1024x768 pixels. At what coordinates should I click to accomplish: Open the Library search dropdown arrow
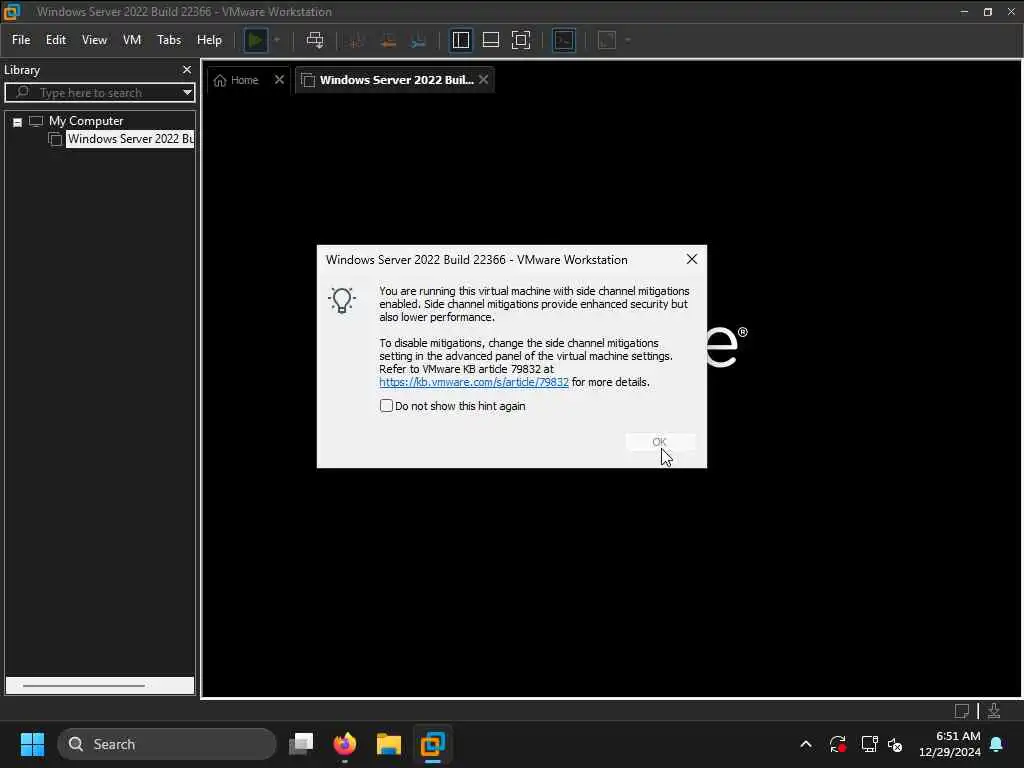pyautogui.click(x=187, y=93)
